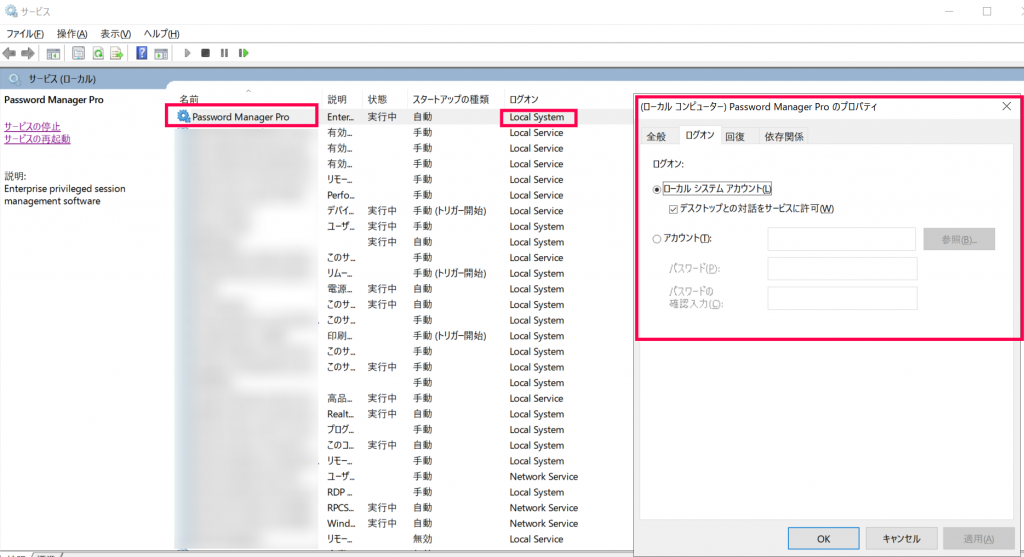Select the ローカル システム アカウント radio button
Viewport: 1024px width, 557px height.
657,189
